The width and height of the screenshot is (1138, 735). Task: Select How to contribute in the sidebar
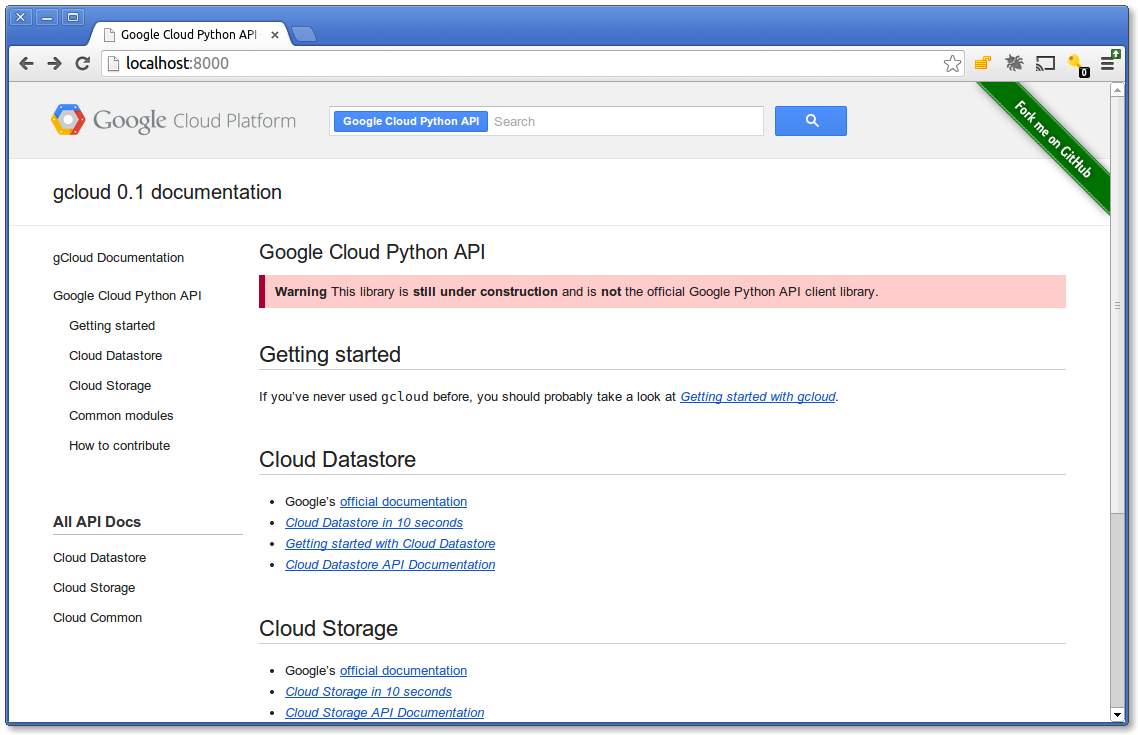[x=119, y=445]
